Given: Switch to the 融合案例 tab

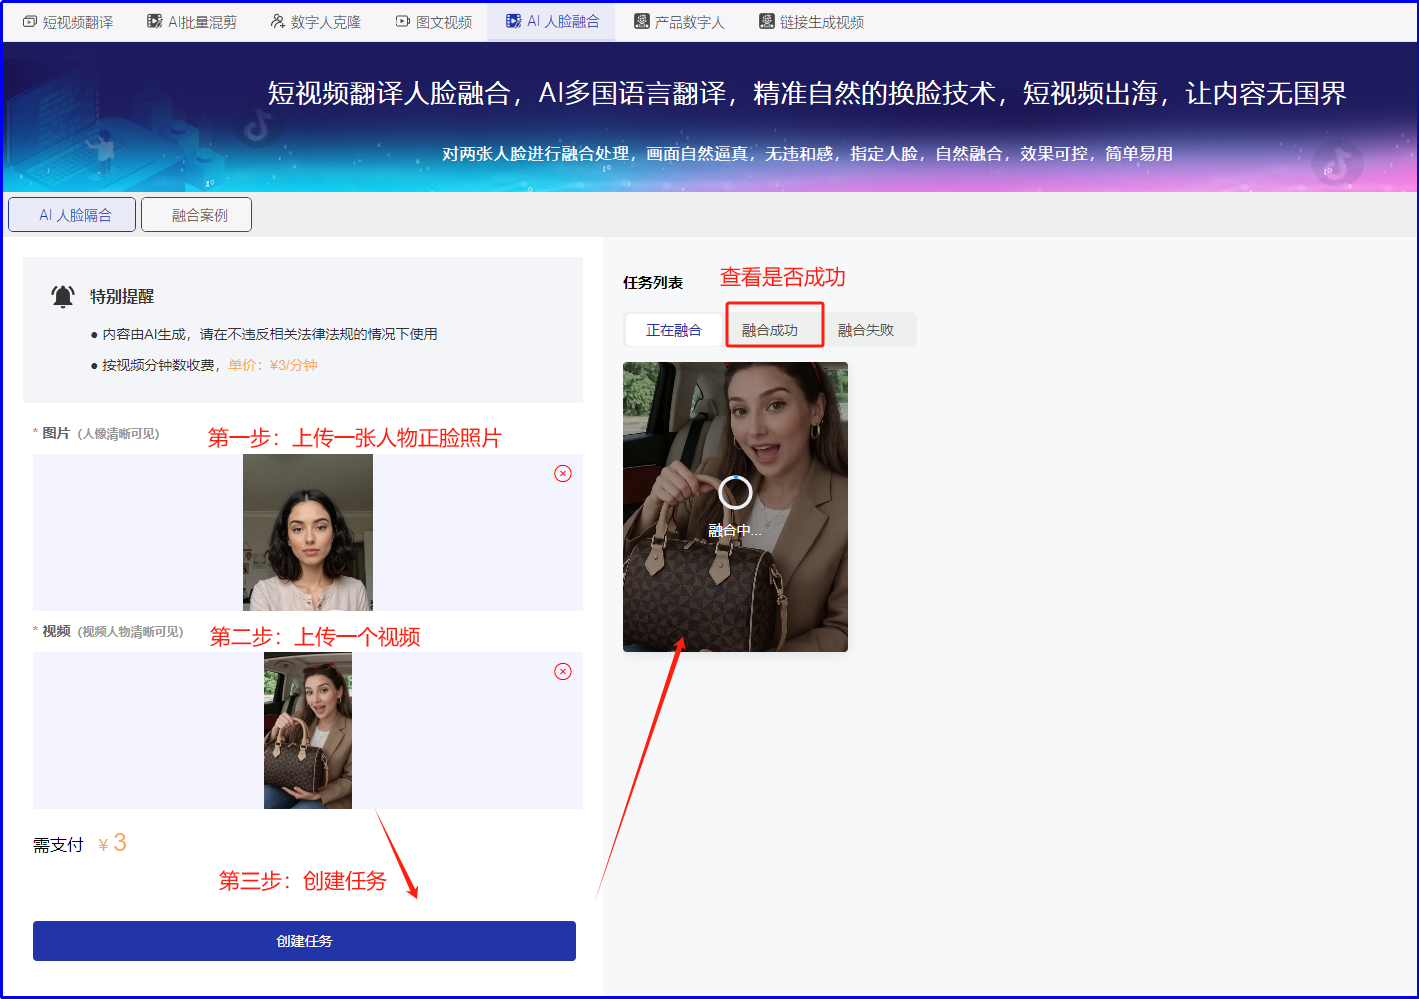Looking at the screenshot, I should 197,215.
